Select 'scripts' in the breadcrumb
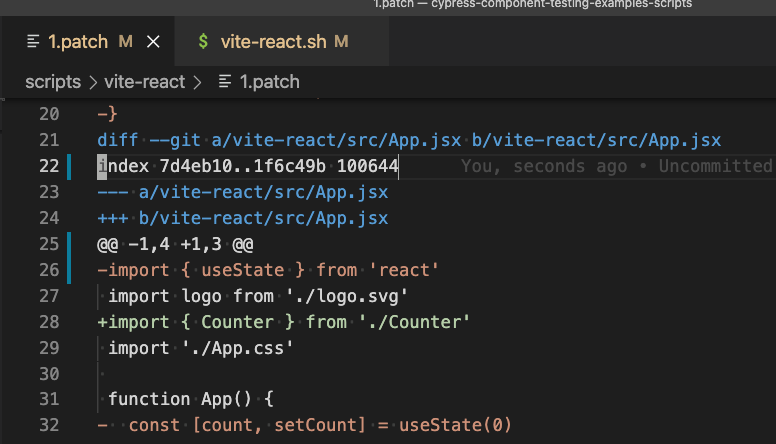 pos(53,82)
